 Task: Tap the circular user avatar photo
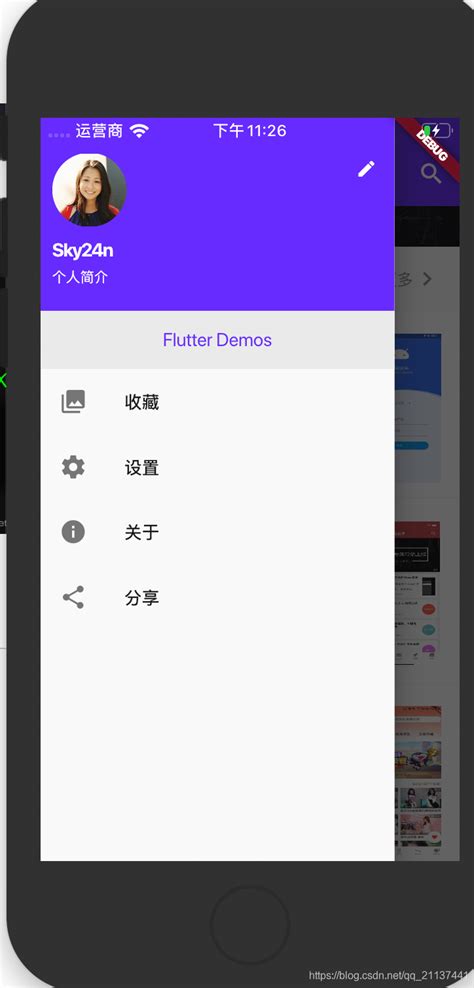point(89,190)
